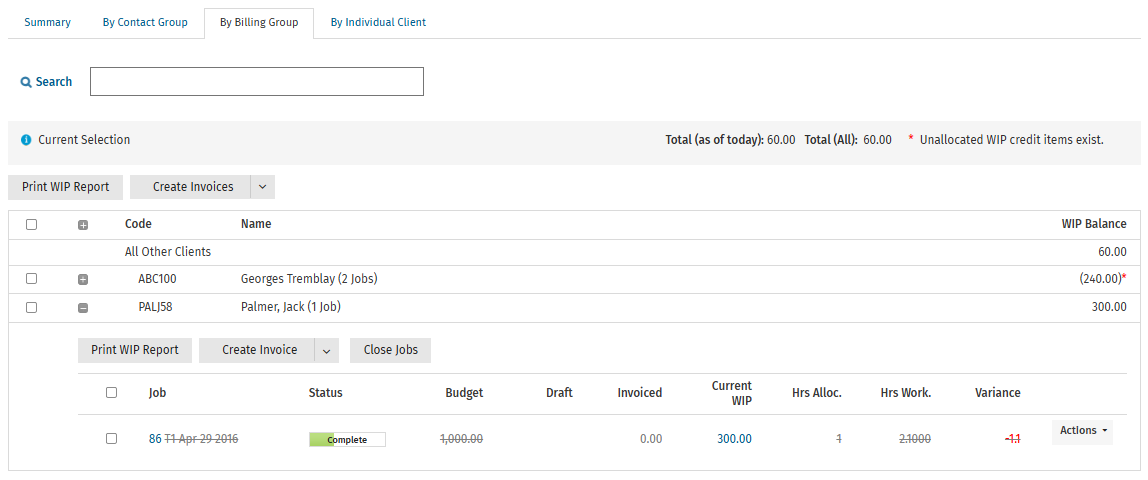The width and height of the screenshot is (1148, 480).
Task: Tick the select-all checkbox in the Code header
Action: coord(31,225)
